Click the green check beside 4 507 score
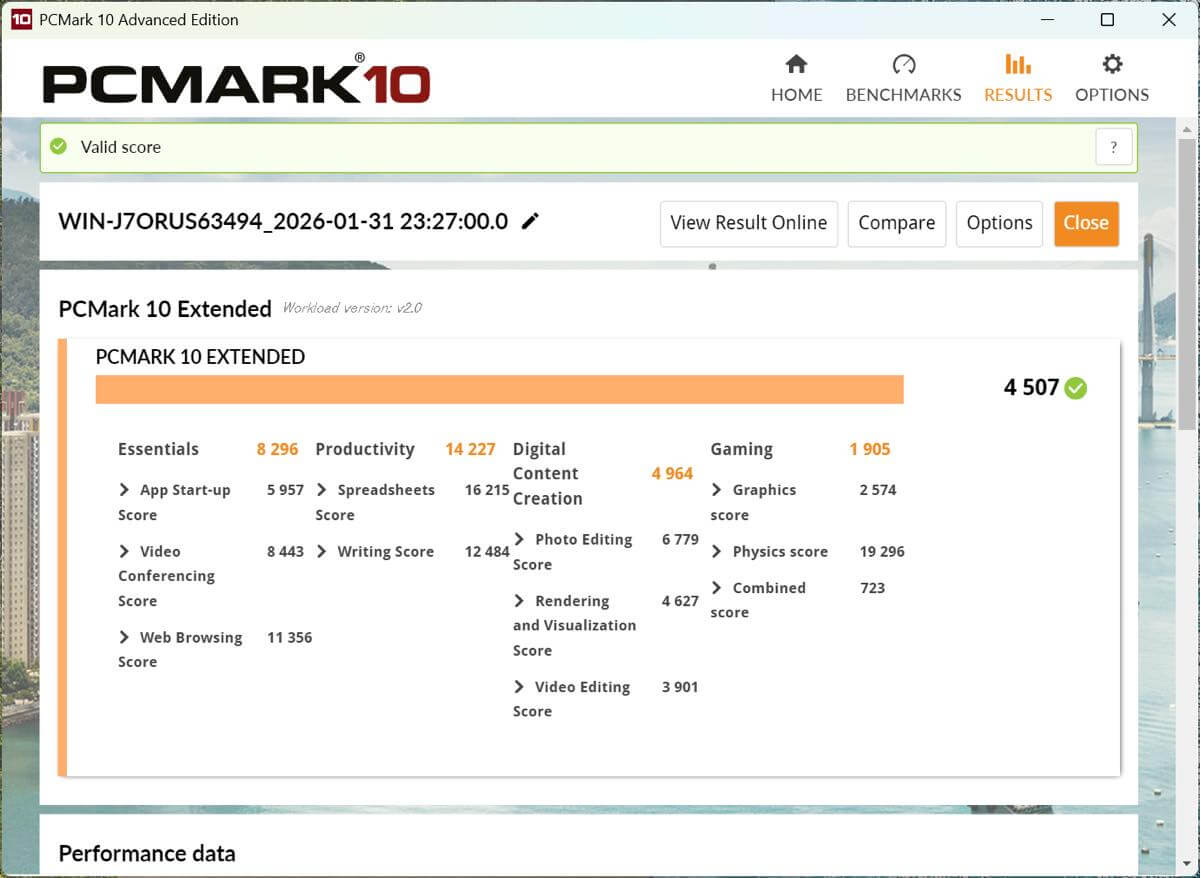The image size is (1200, 878). click(x=1076, y=388)
